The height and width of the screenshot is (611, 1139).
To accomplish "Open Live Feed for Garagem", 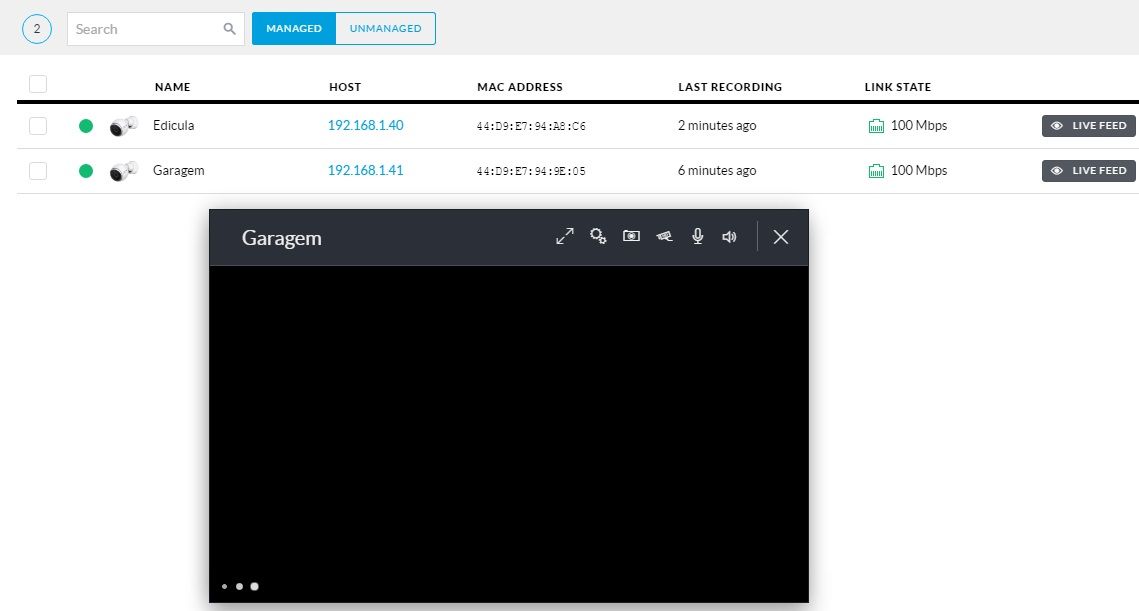I will coord(1088,171).
